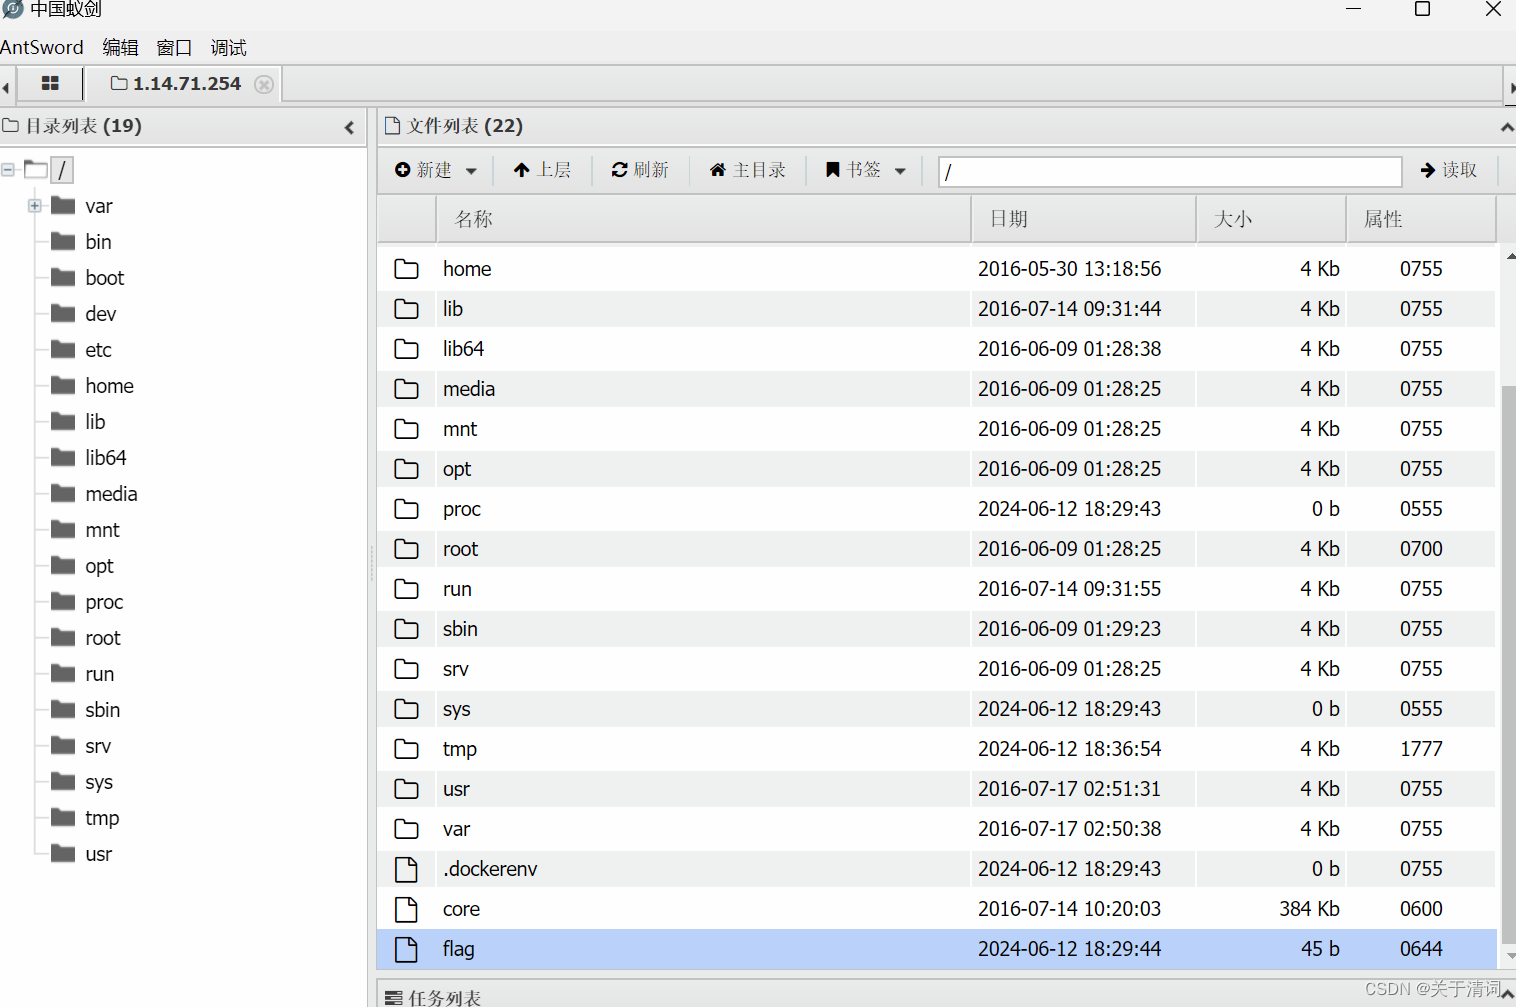Go up with the 上层 button
1516x1007 pixels.
pyautogui.click(x=542, y=170)
